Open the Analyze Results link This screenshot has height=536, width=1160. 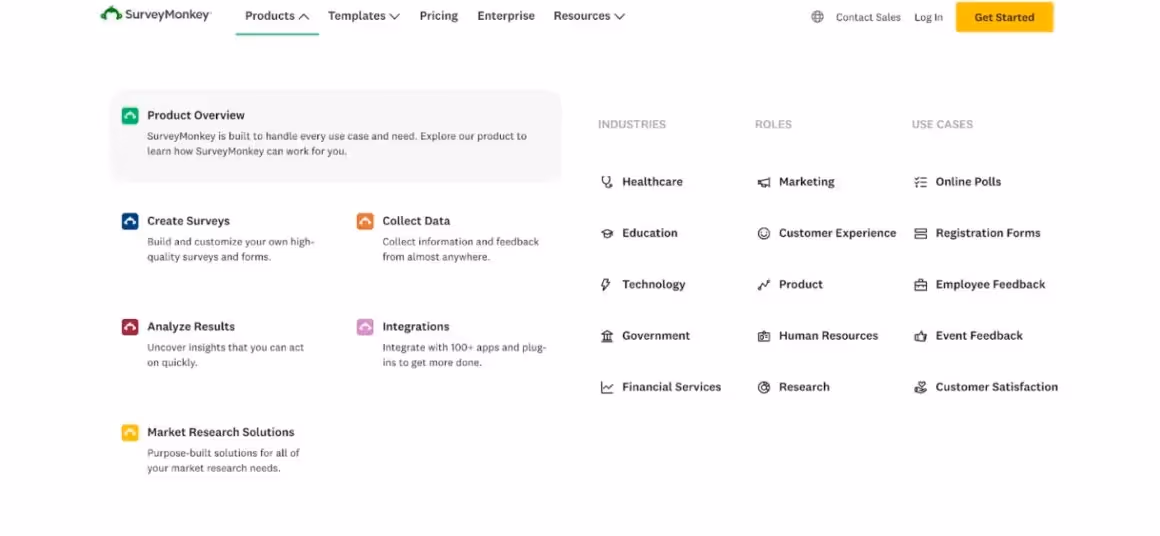tap(191, 327)
